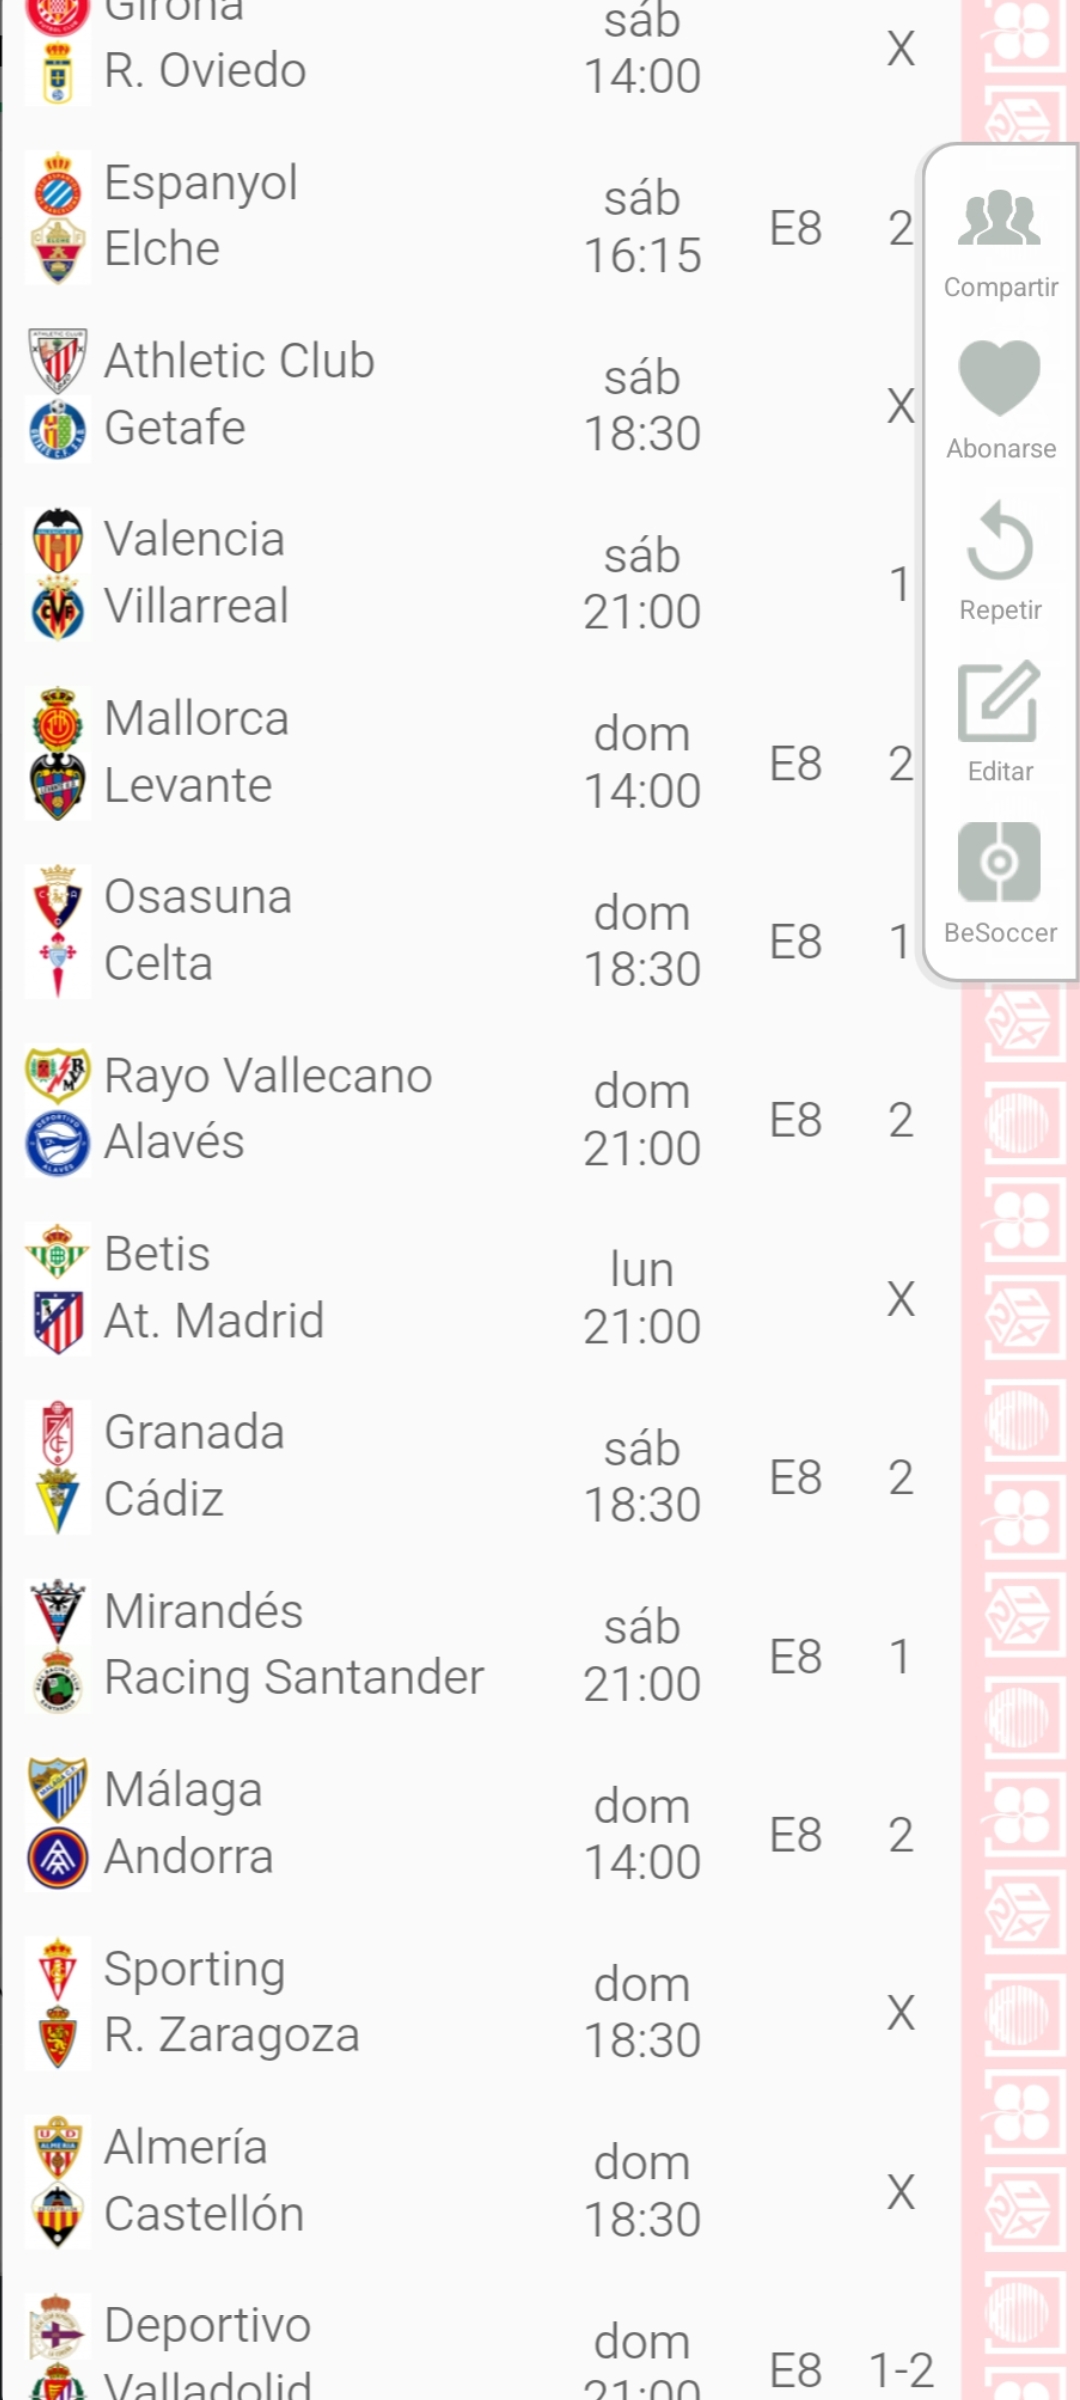Tap the Abonarse heart icon
1080x2400 pixels.
[999, 378]
